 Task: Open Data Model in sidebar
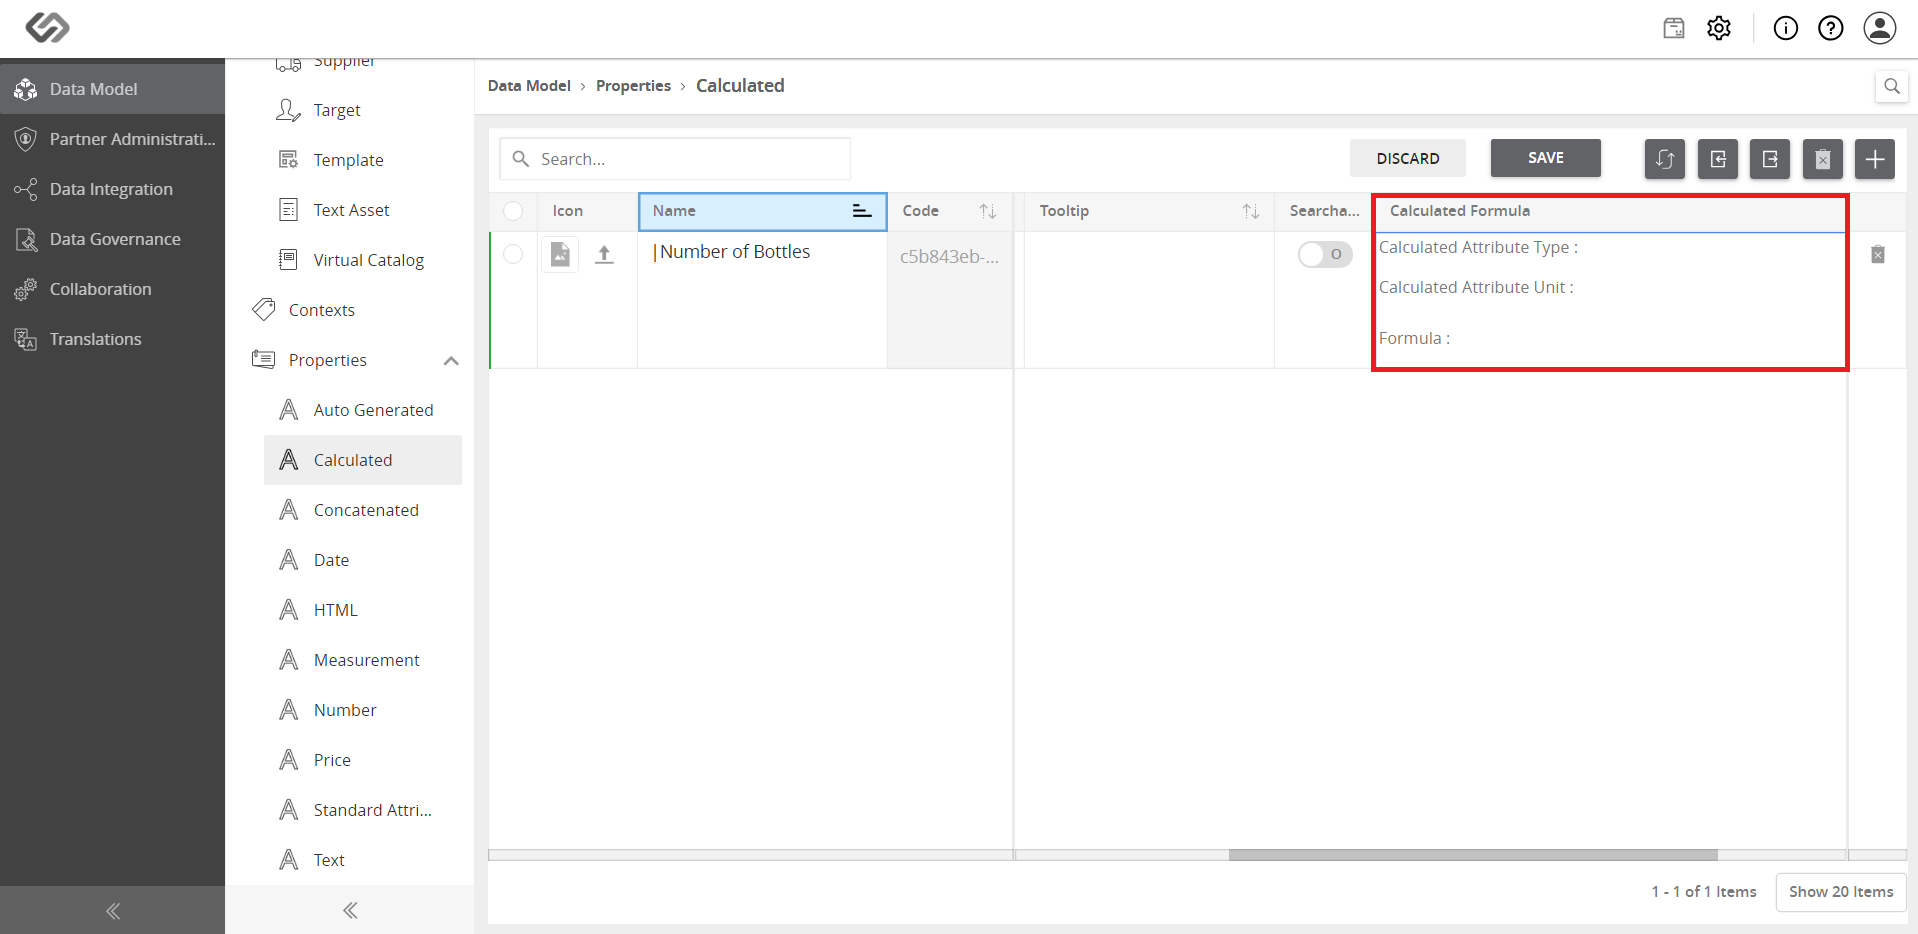(112, 89)
